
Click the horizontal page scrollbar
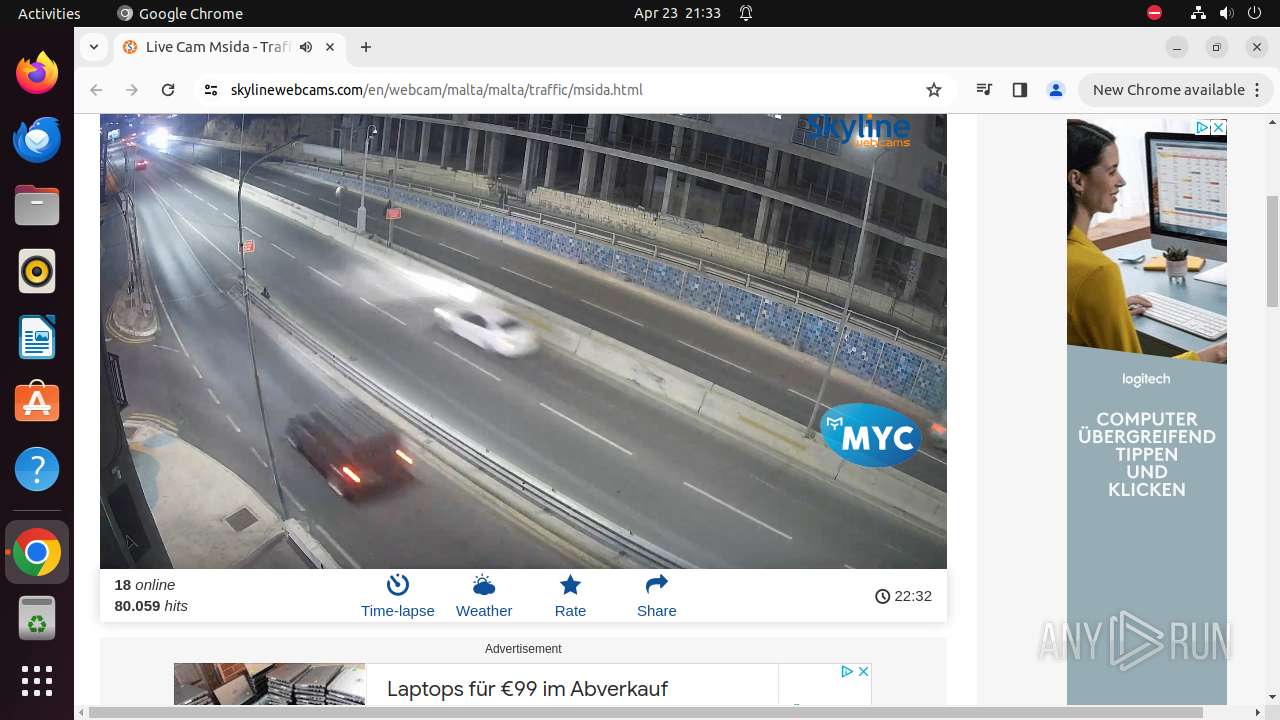pos(645,712)
